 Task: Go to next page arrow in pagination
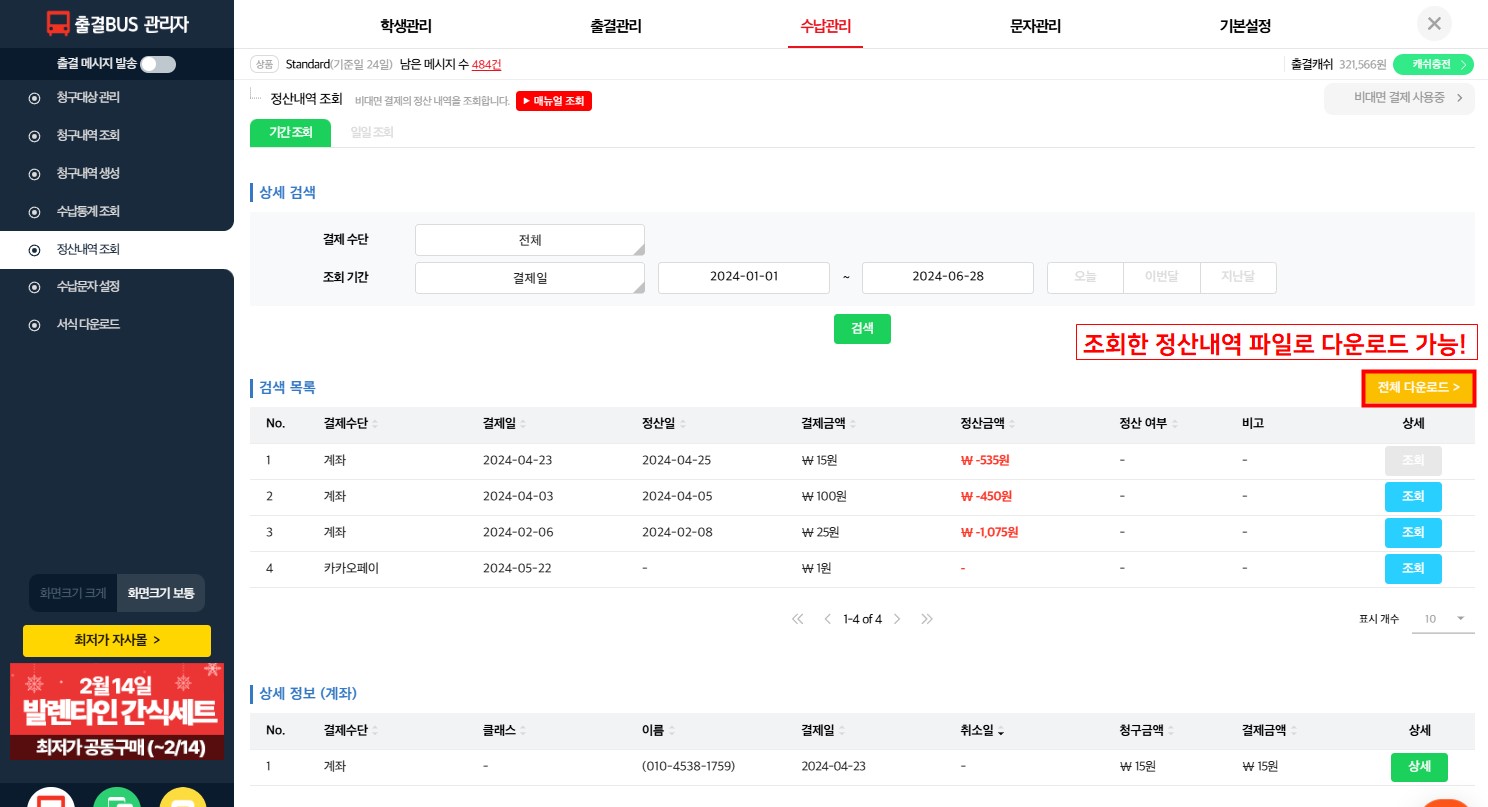click(x=897, y=619)
